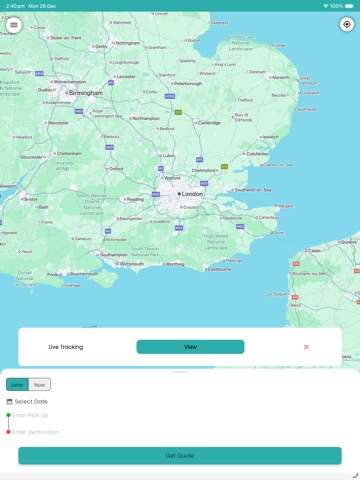Click Southend-on-Sea label on the map
Viewport: 360px width, 480px height.
[253, 190]
